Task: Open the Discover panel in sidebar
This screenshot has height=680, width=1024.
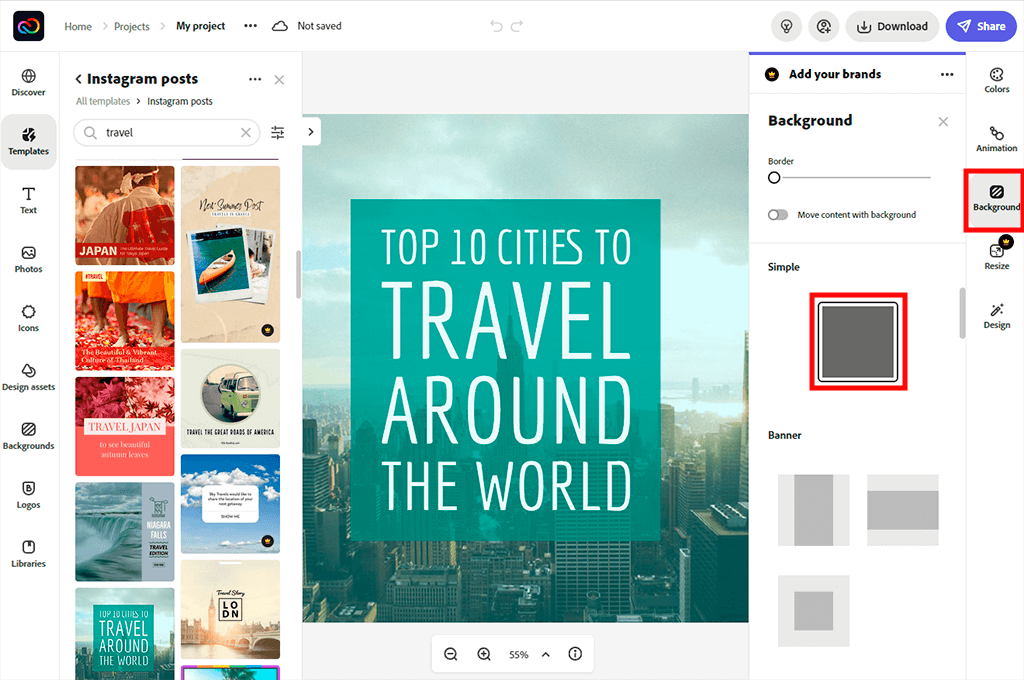Action: coord(28,82)
